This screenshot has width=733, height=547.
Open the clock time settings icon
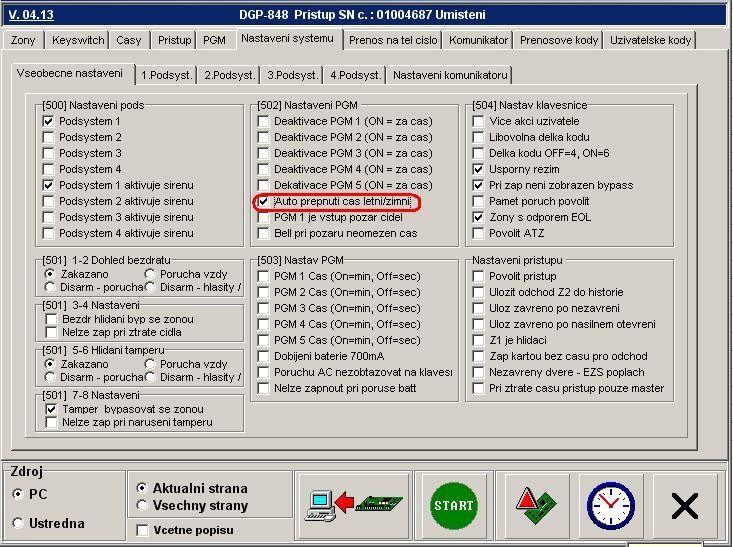click(x=610, y=506)
